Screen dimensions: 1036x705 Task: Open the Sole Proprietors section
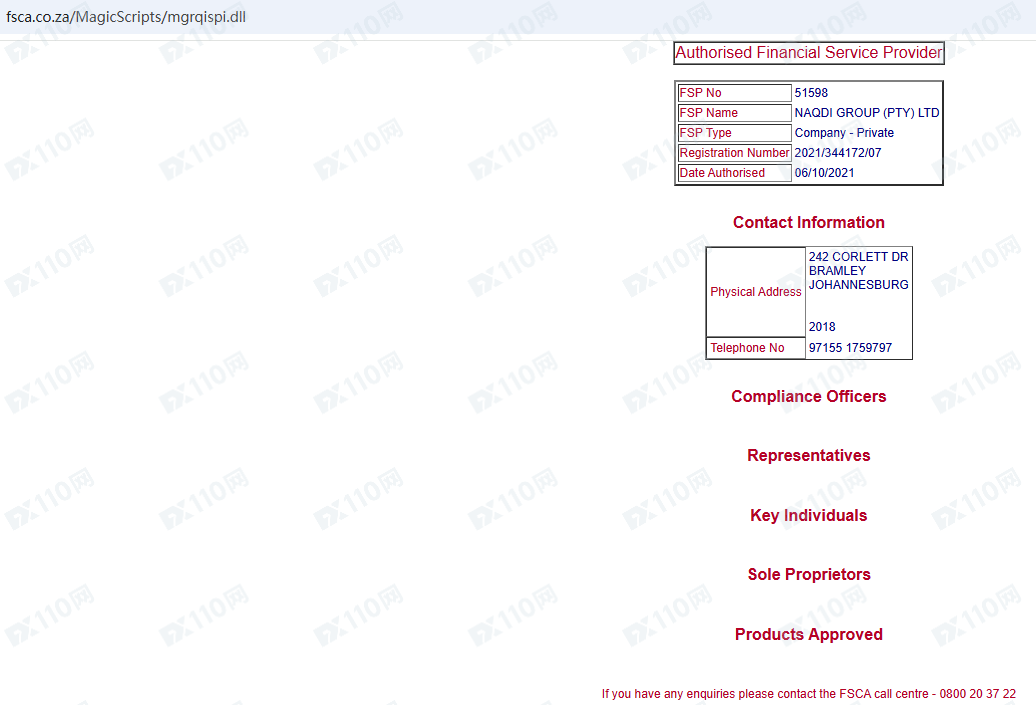point(808,575)
